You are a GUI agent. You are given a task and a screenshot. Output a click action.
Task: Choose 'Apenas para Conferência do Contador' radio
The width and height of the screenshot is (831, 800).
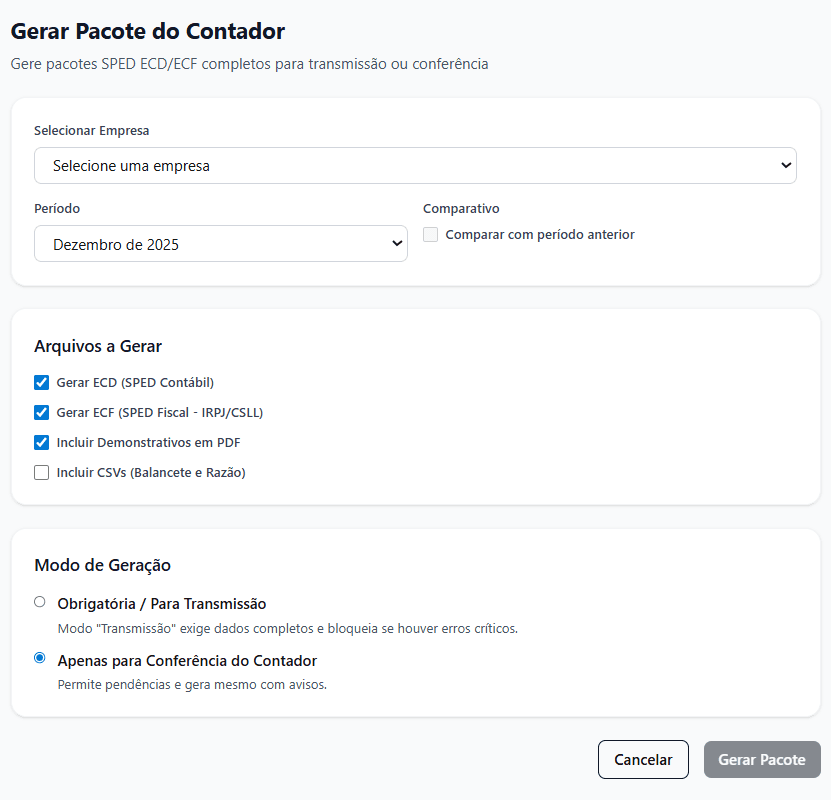[40, 658]
